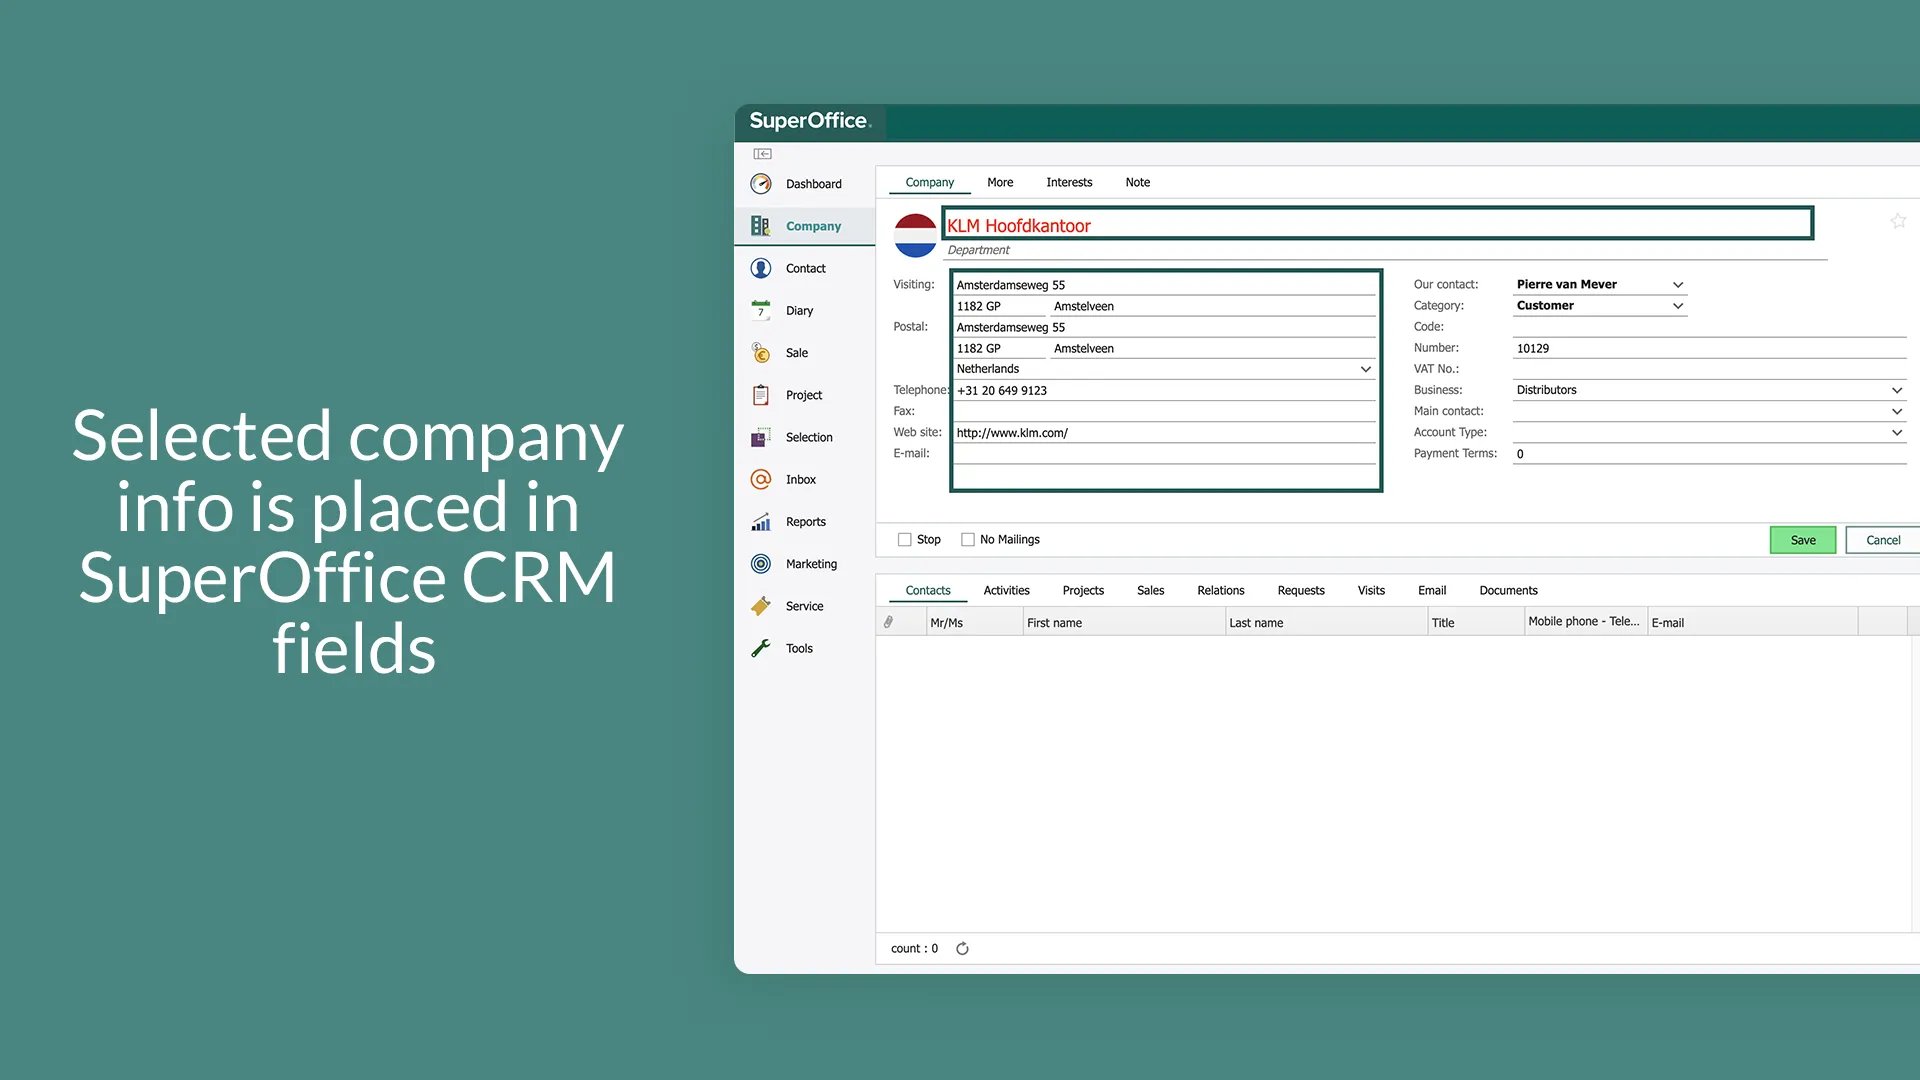Viewport: 1920px width, 1080px height.
Task: Open the Inbox at-sign icon
Action: point(761,480)
